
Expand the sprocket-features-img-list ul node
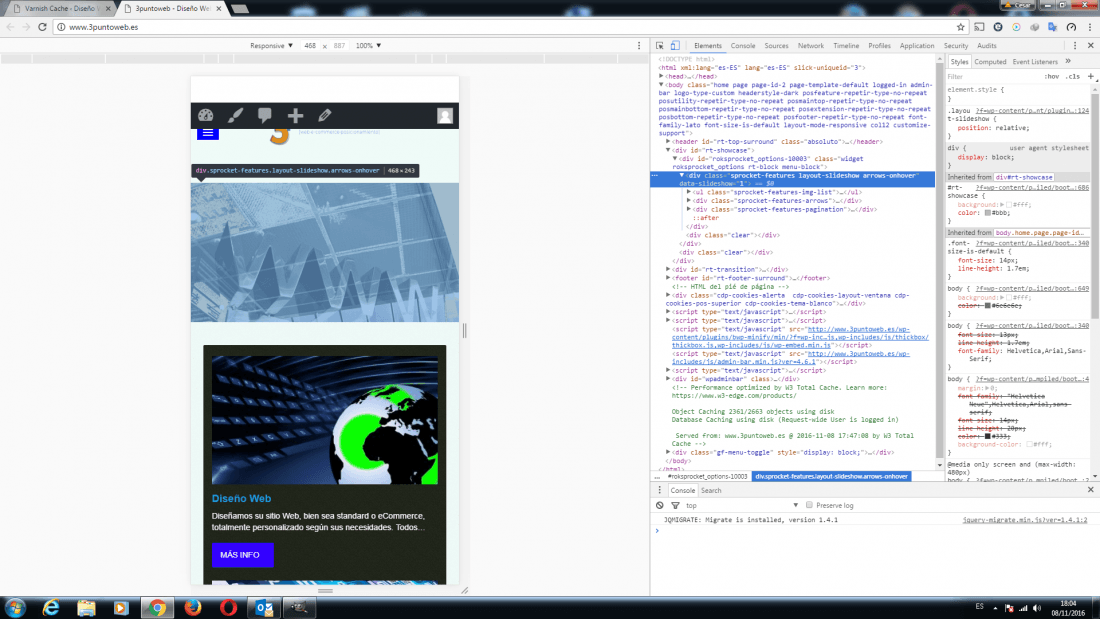(x=689, y=192)
